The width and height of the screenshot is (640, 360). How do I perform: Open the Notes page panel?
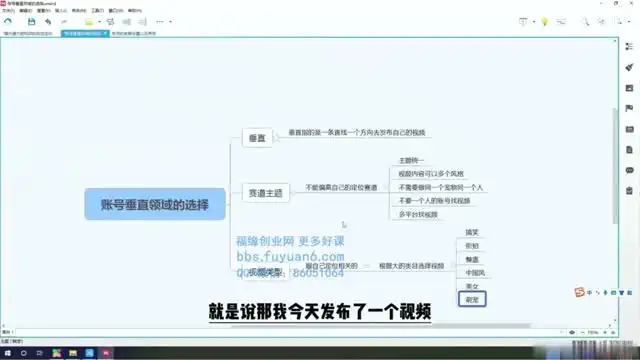629,150
